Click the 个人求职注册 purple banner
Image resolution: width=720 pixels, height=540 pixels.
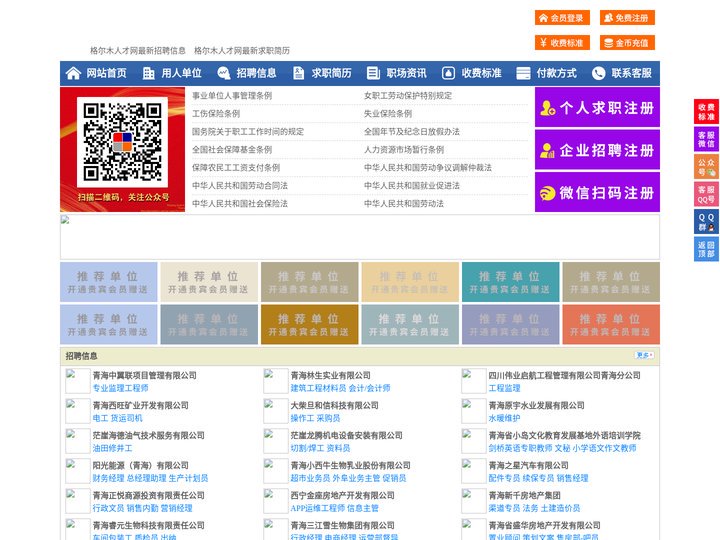point(597,107)
